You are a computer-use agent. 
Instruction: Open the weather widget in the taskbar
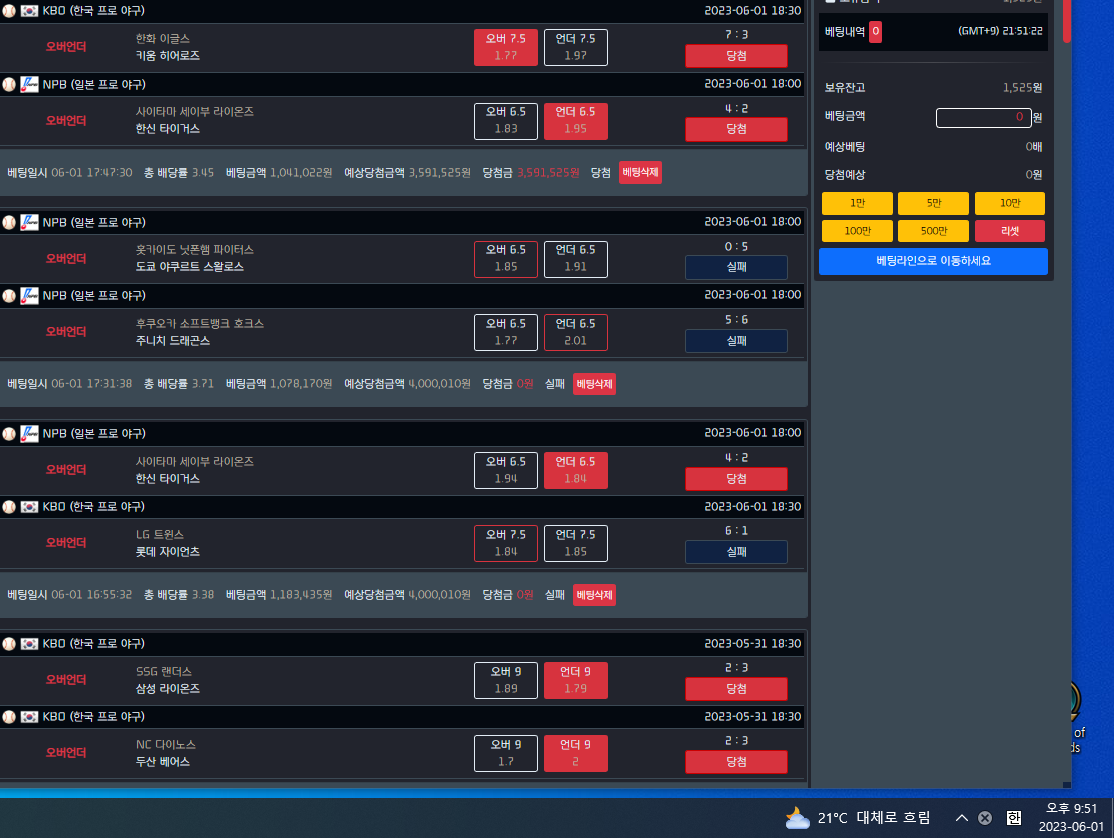(858, 818)
